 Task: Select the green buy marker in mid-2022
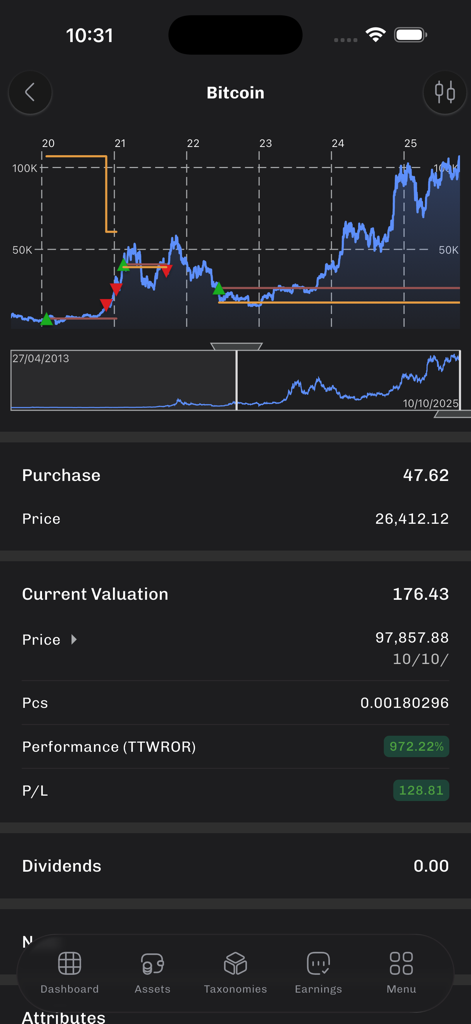(219, 288)
